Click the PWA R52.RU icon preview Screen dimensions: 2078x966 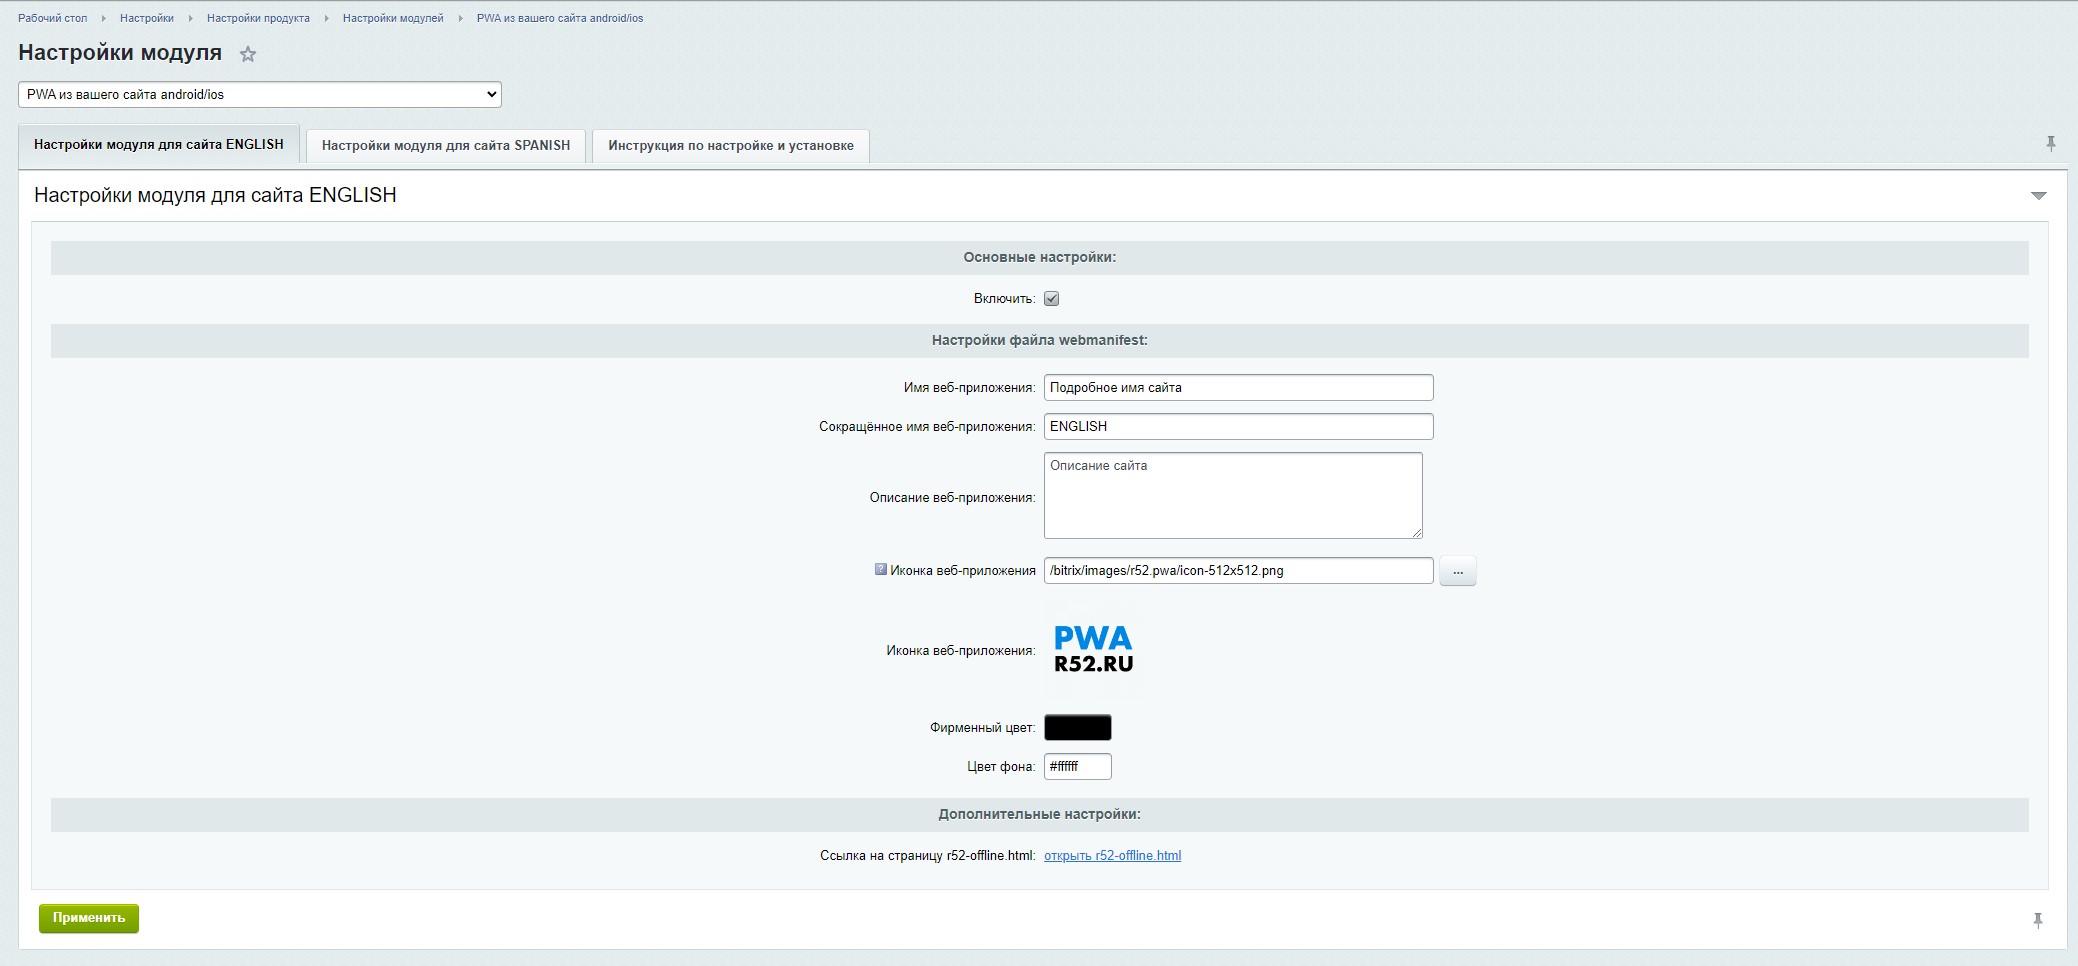pos(1092,650)
